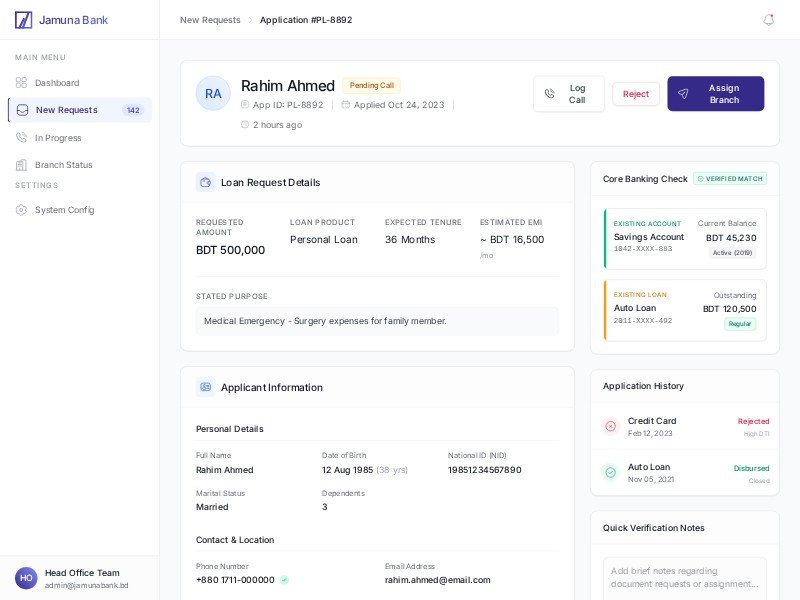The height and width of the screenshot is (600, 800).
Task: Click the phone number verified checkmark
Action: [284, 580]
